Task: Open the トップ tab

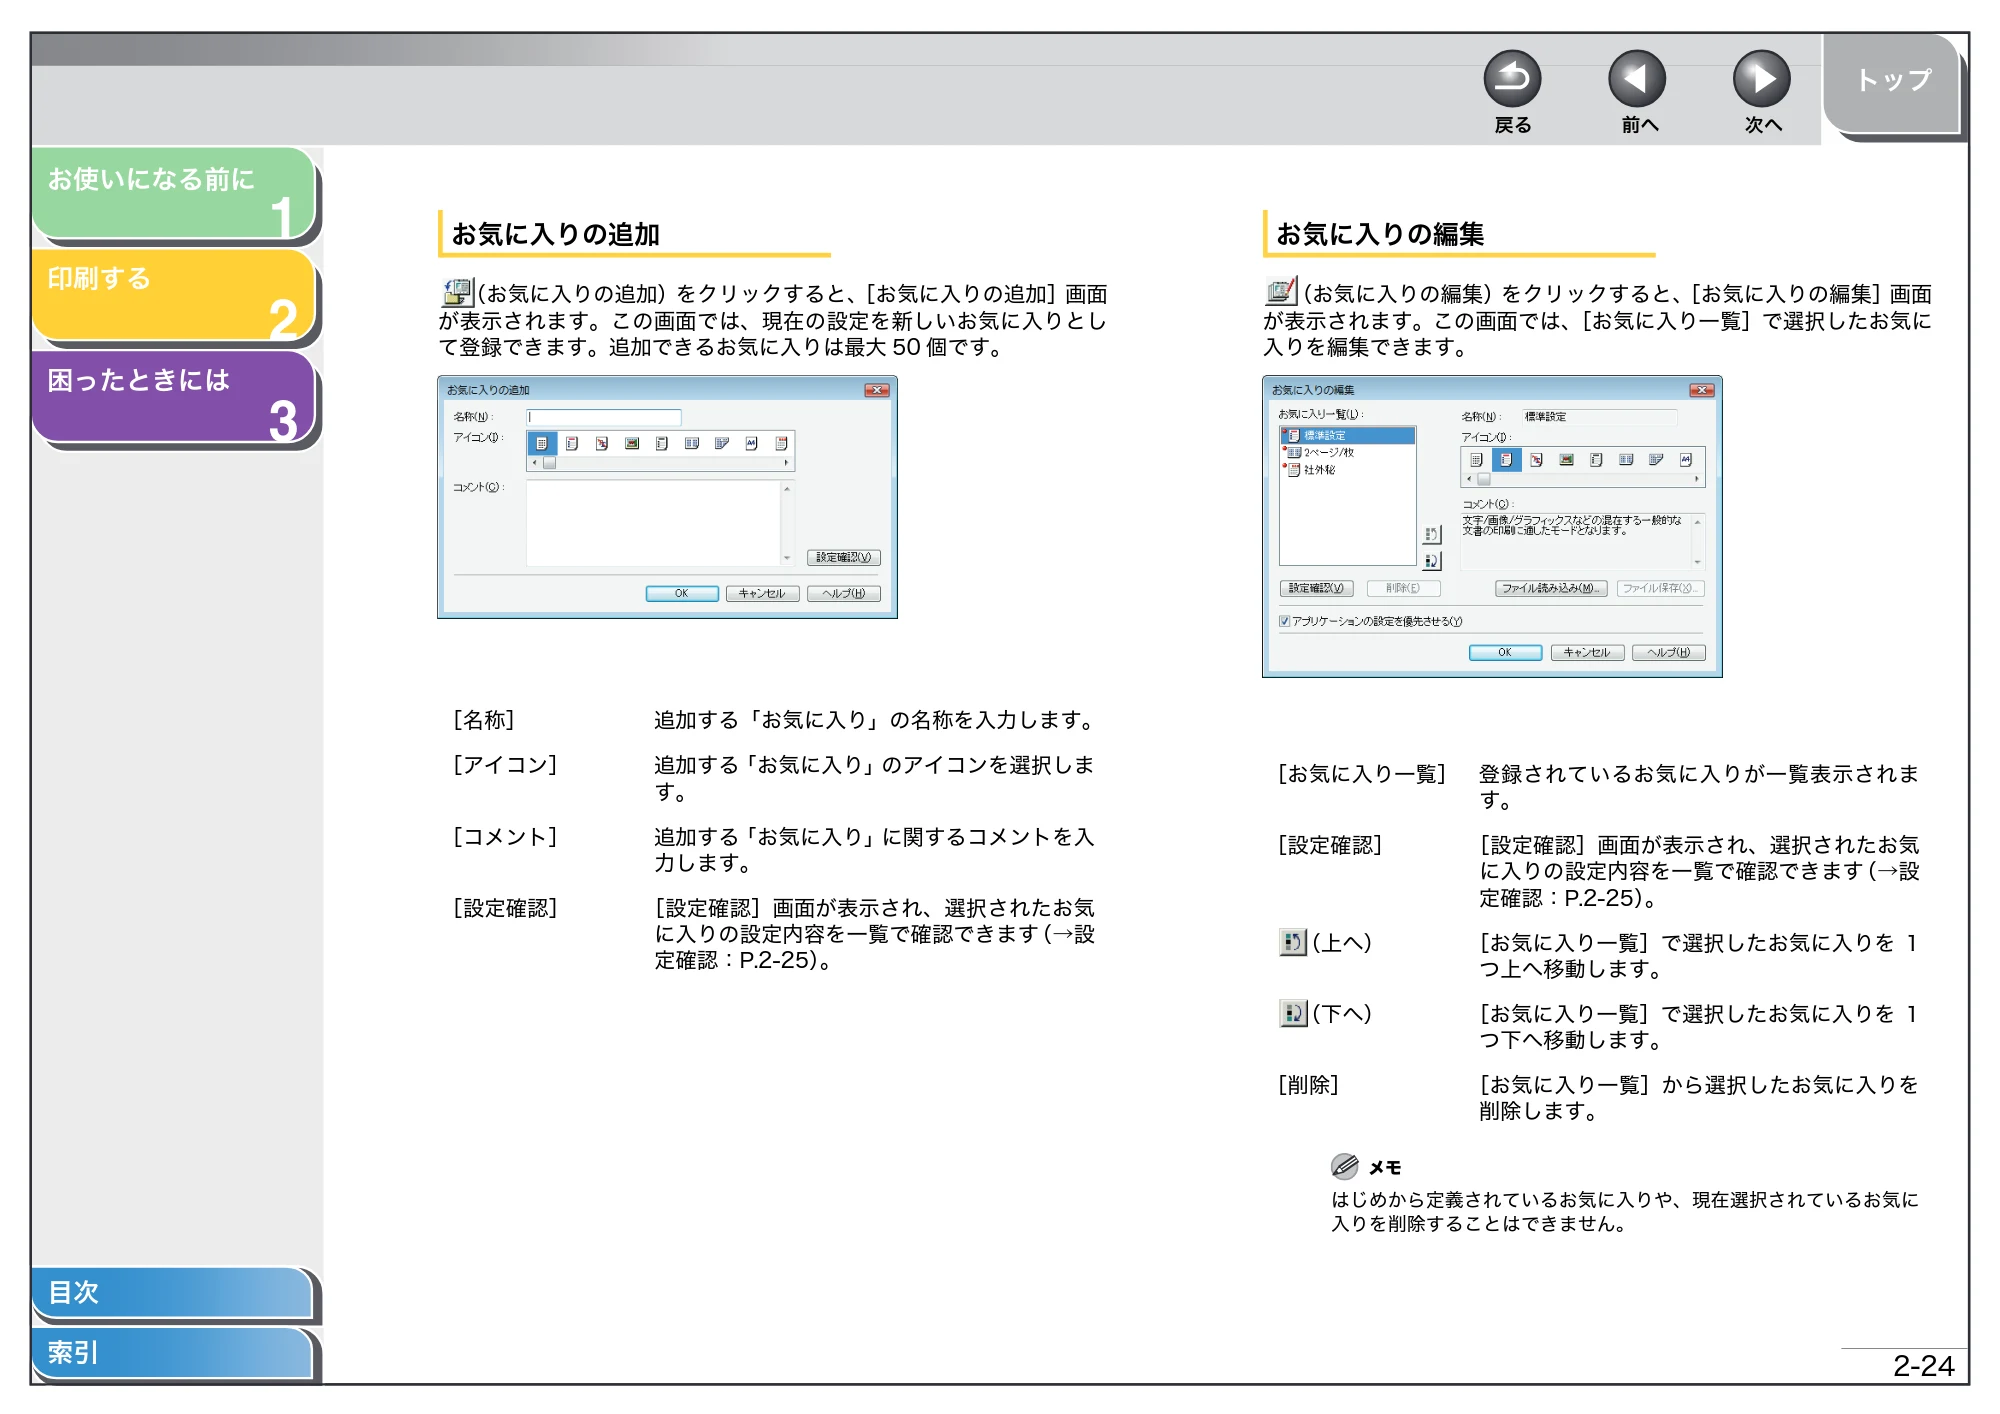Action: pyautogui.click(x=1892, y=85)
